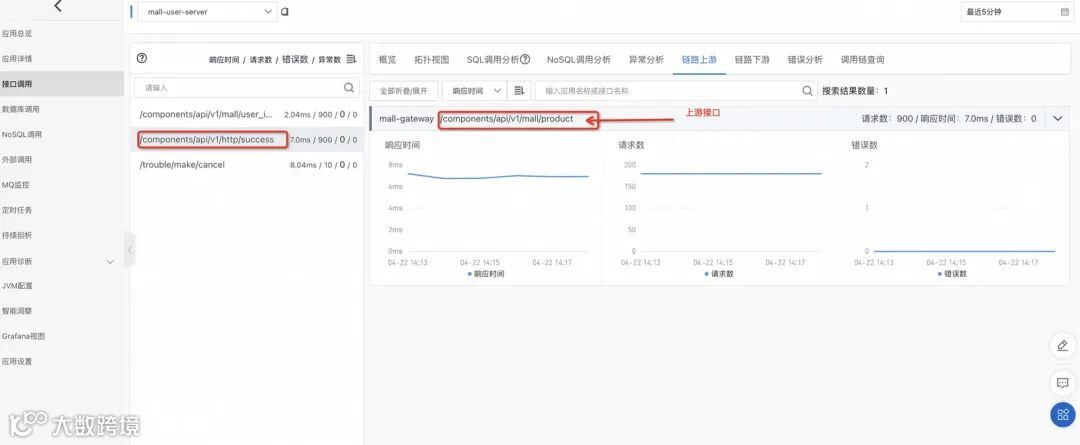Screen dimensions: 1080x445
Task: Click the mall-gateway application name
Action: point(406,118)
